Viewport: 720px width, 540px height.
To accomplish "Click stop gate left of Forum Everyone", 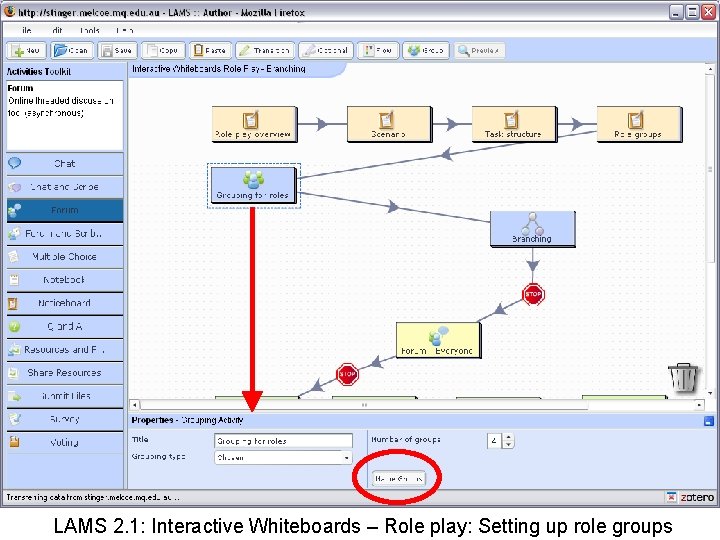I will [347, 374].
